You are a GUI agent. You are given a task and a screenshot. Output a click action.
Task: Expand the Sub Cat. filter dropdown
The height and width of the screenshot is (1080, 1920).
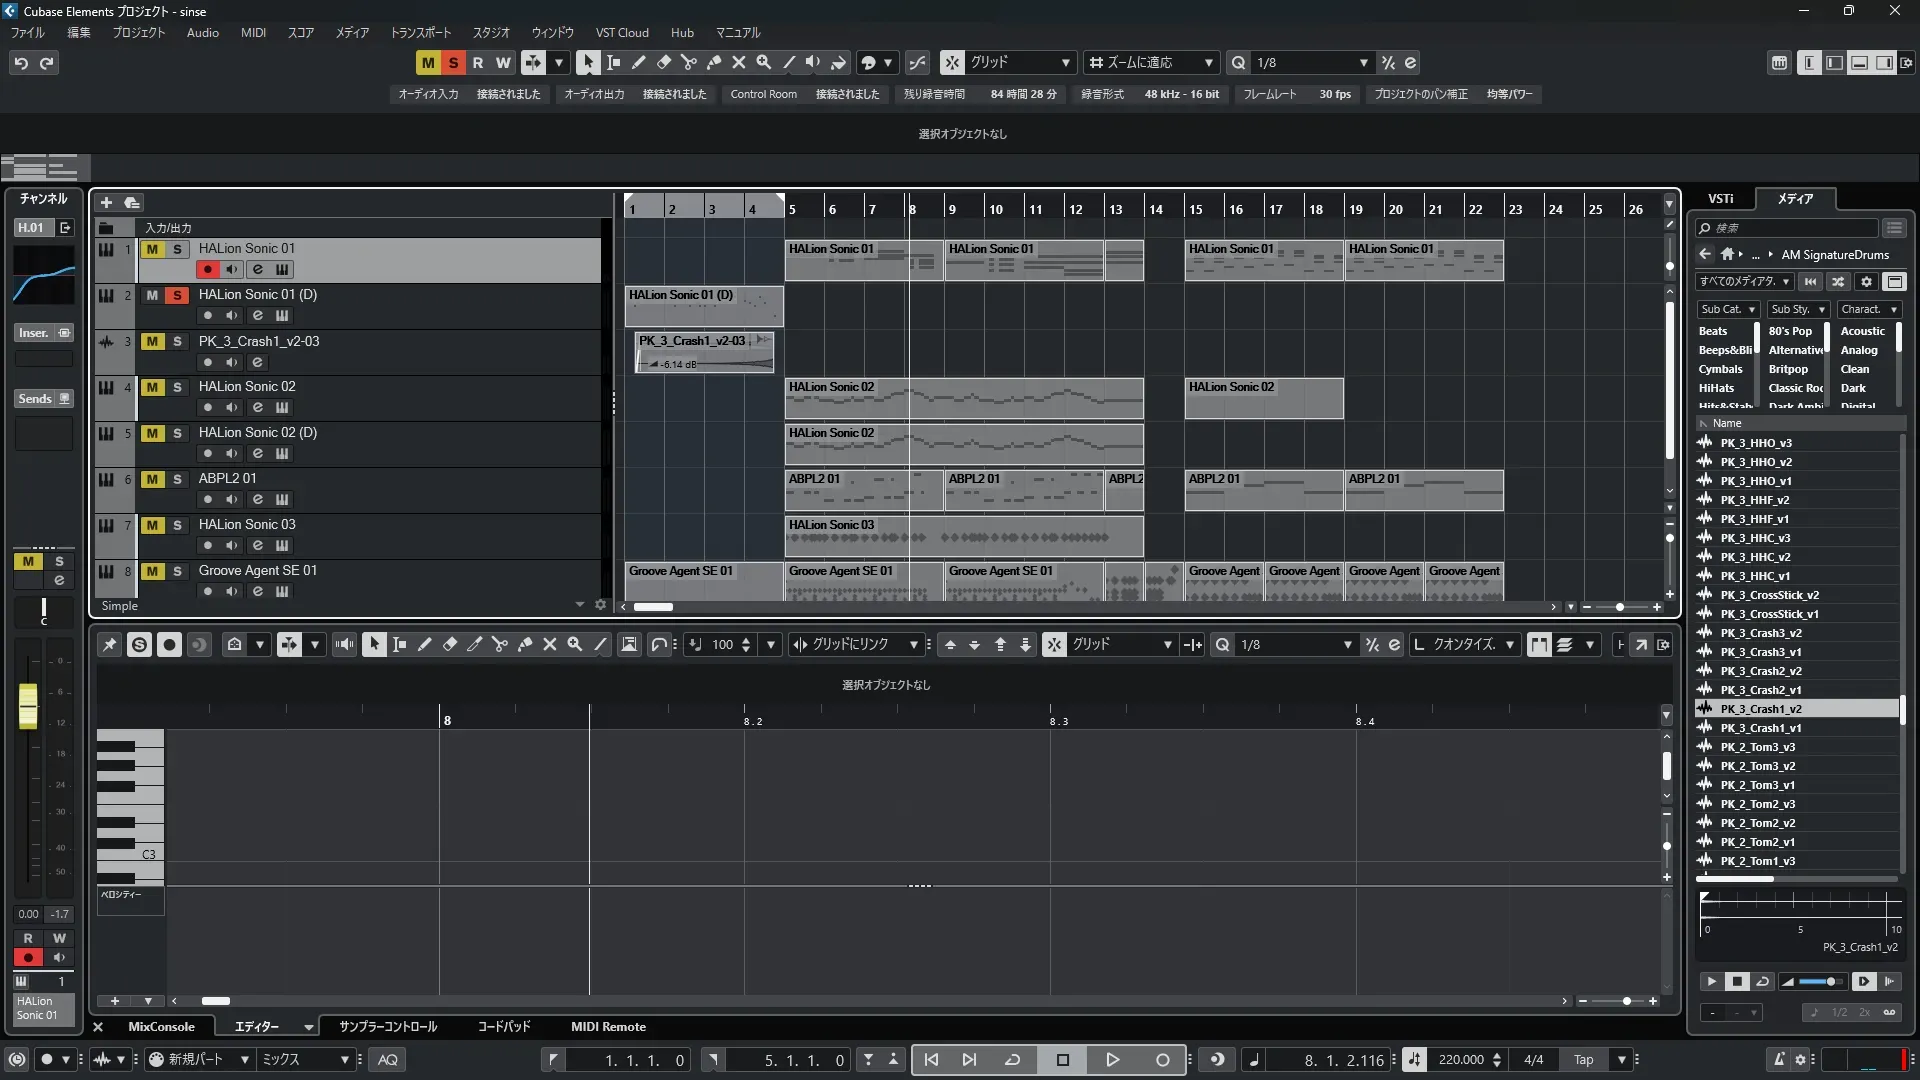[1728, 309]
